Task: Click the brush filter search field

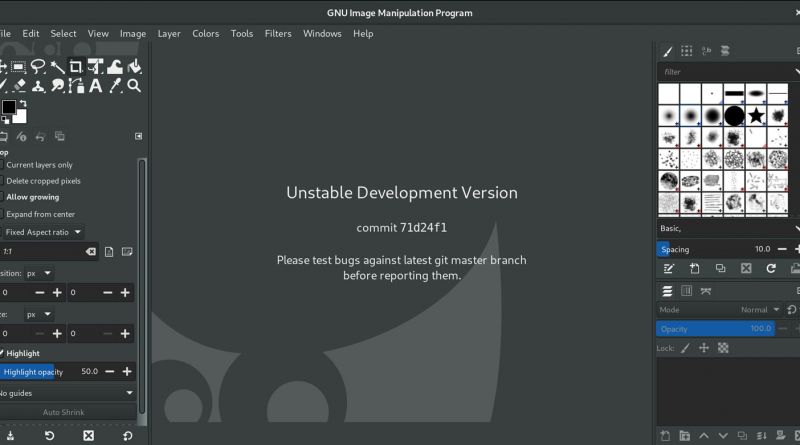Action: [725, 72]
